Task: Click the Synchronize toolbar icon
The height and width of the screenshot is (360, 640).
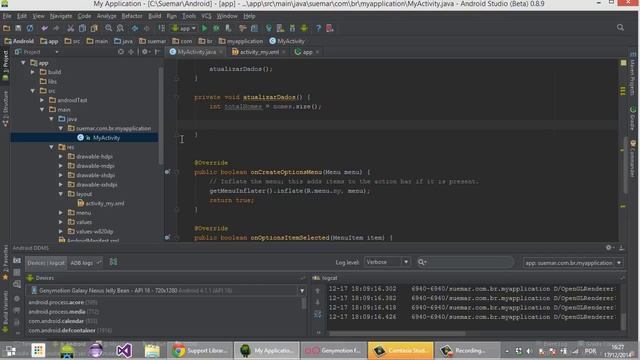Action: [30, 28]
